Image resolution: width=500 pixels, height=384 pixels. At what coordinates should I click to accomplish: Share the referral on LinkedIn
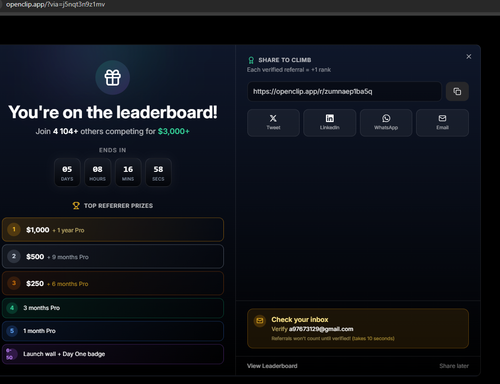click(x=330, y=122)
